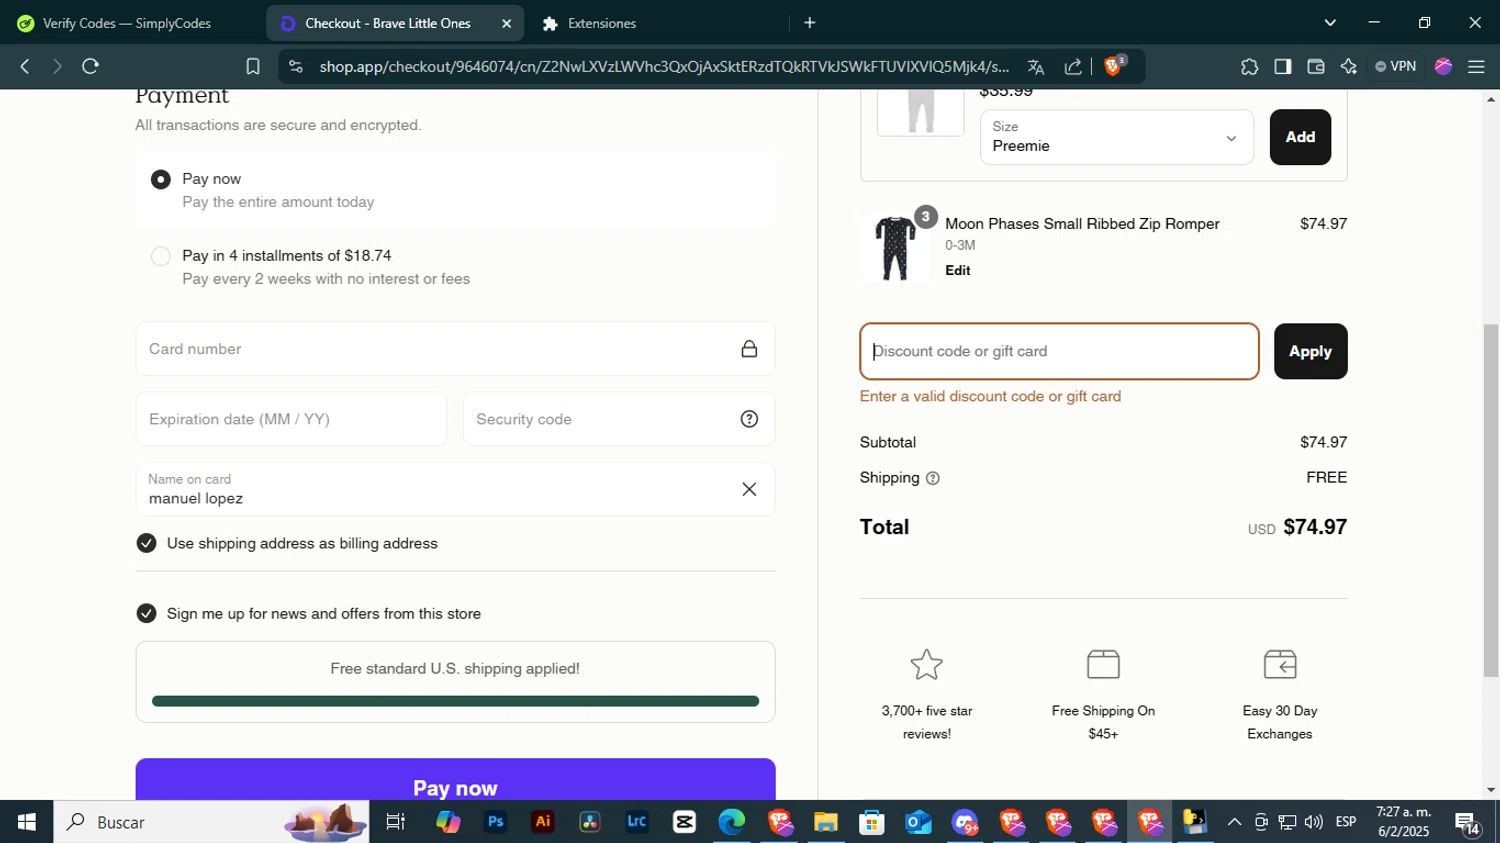
Task: Open Brave main hamburger menu
Action: 1476,66
